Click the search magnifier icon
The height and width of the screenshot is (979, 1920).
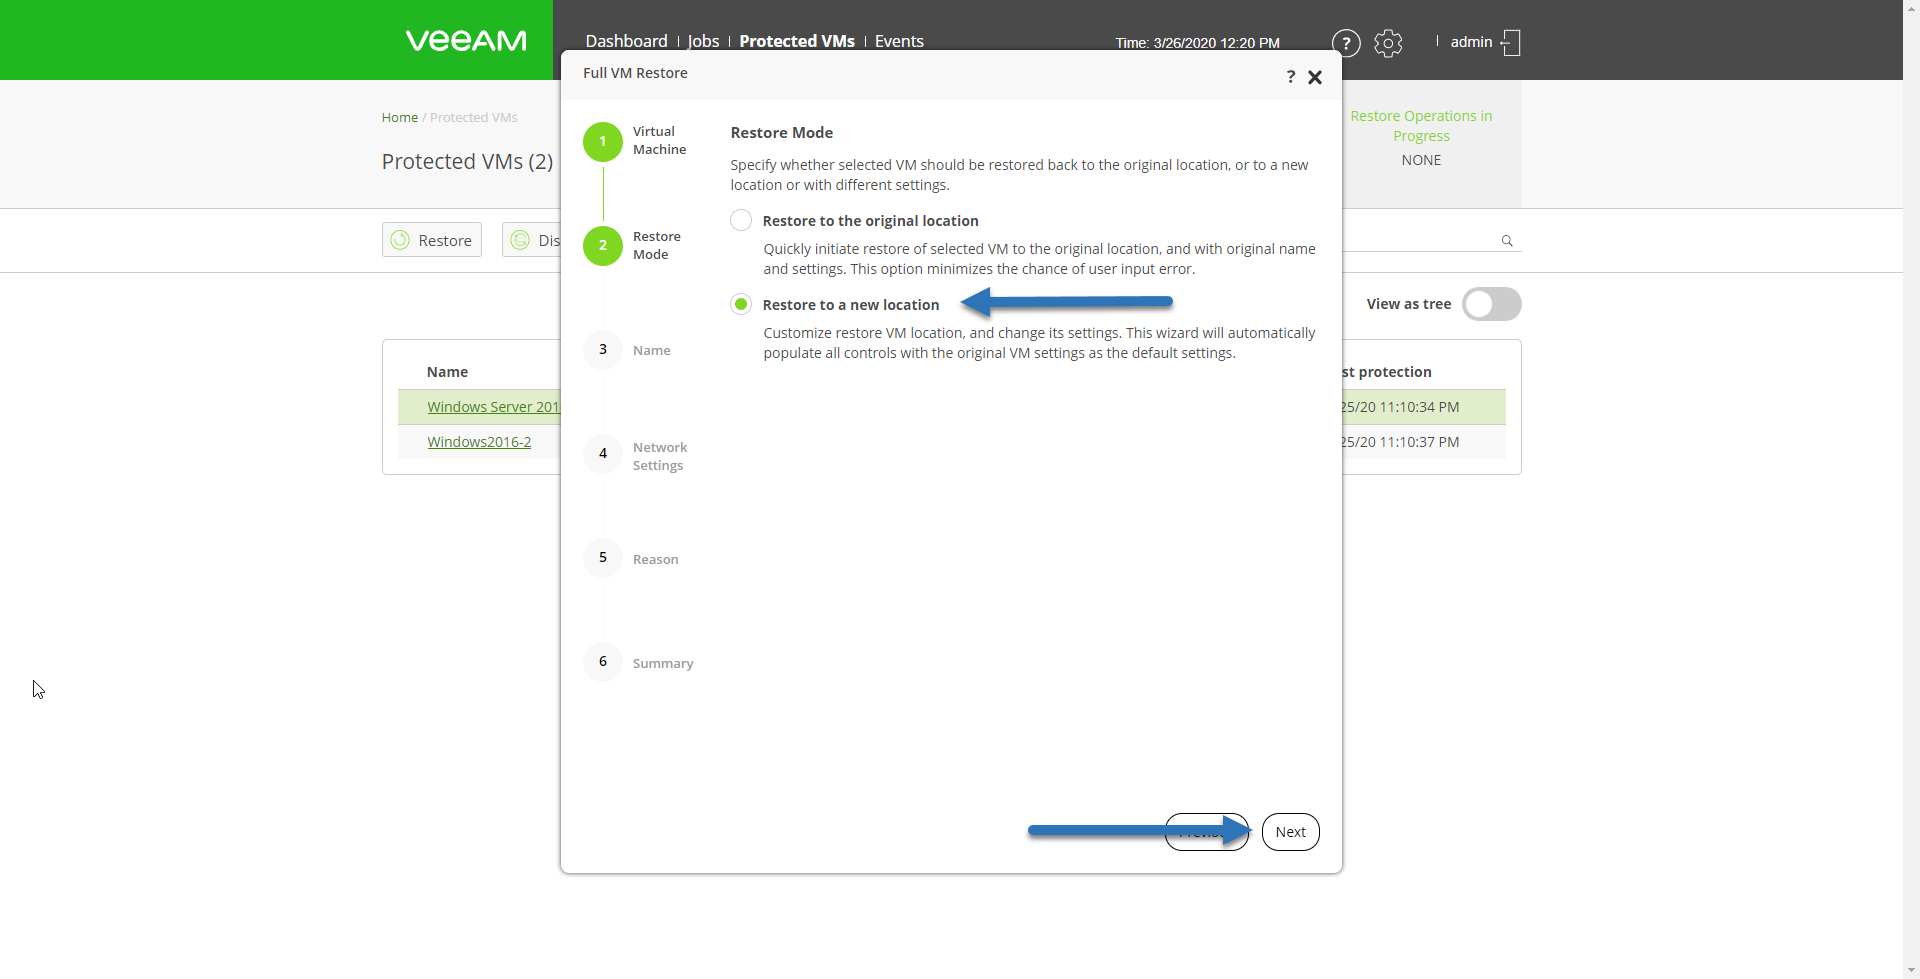(x=1507, y=241)
